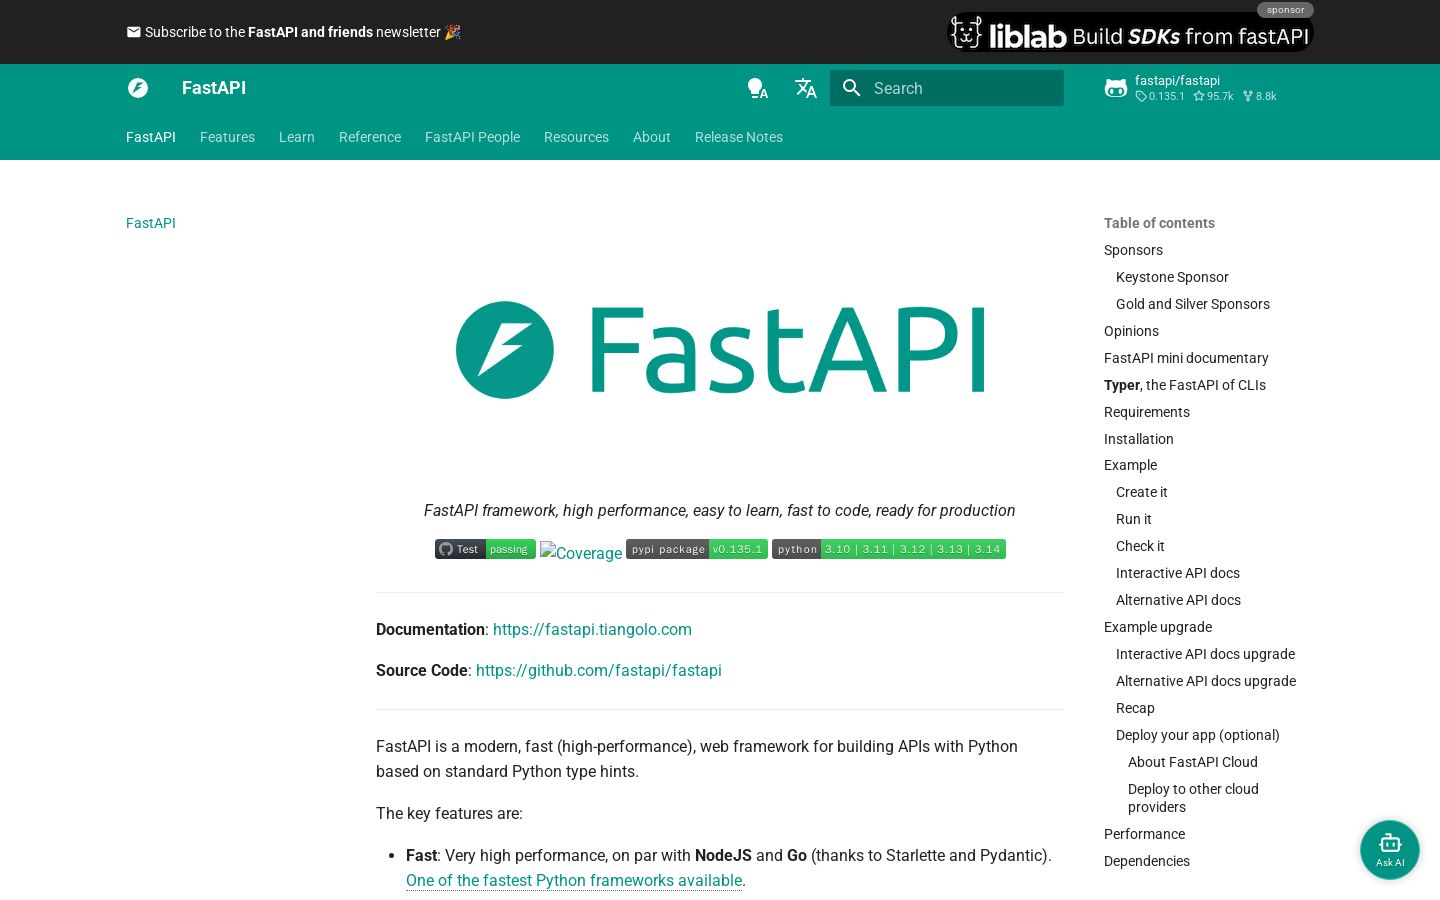Open the language selection icon
Screen dimensions: 1440x900
point(806,88)
